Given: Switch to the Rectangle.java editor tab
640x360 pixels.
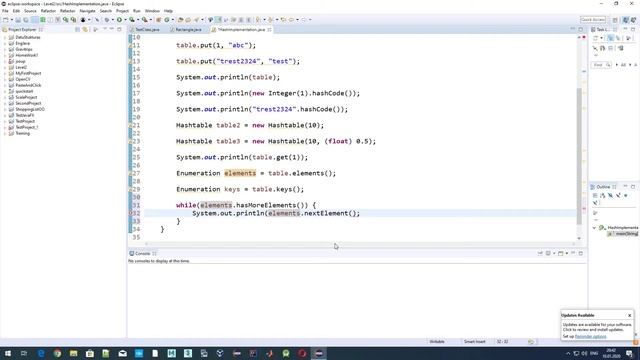Looking at the screenshot, I should click(188, 30).
